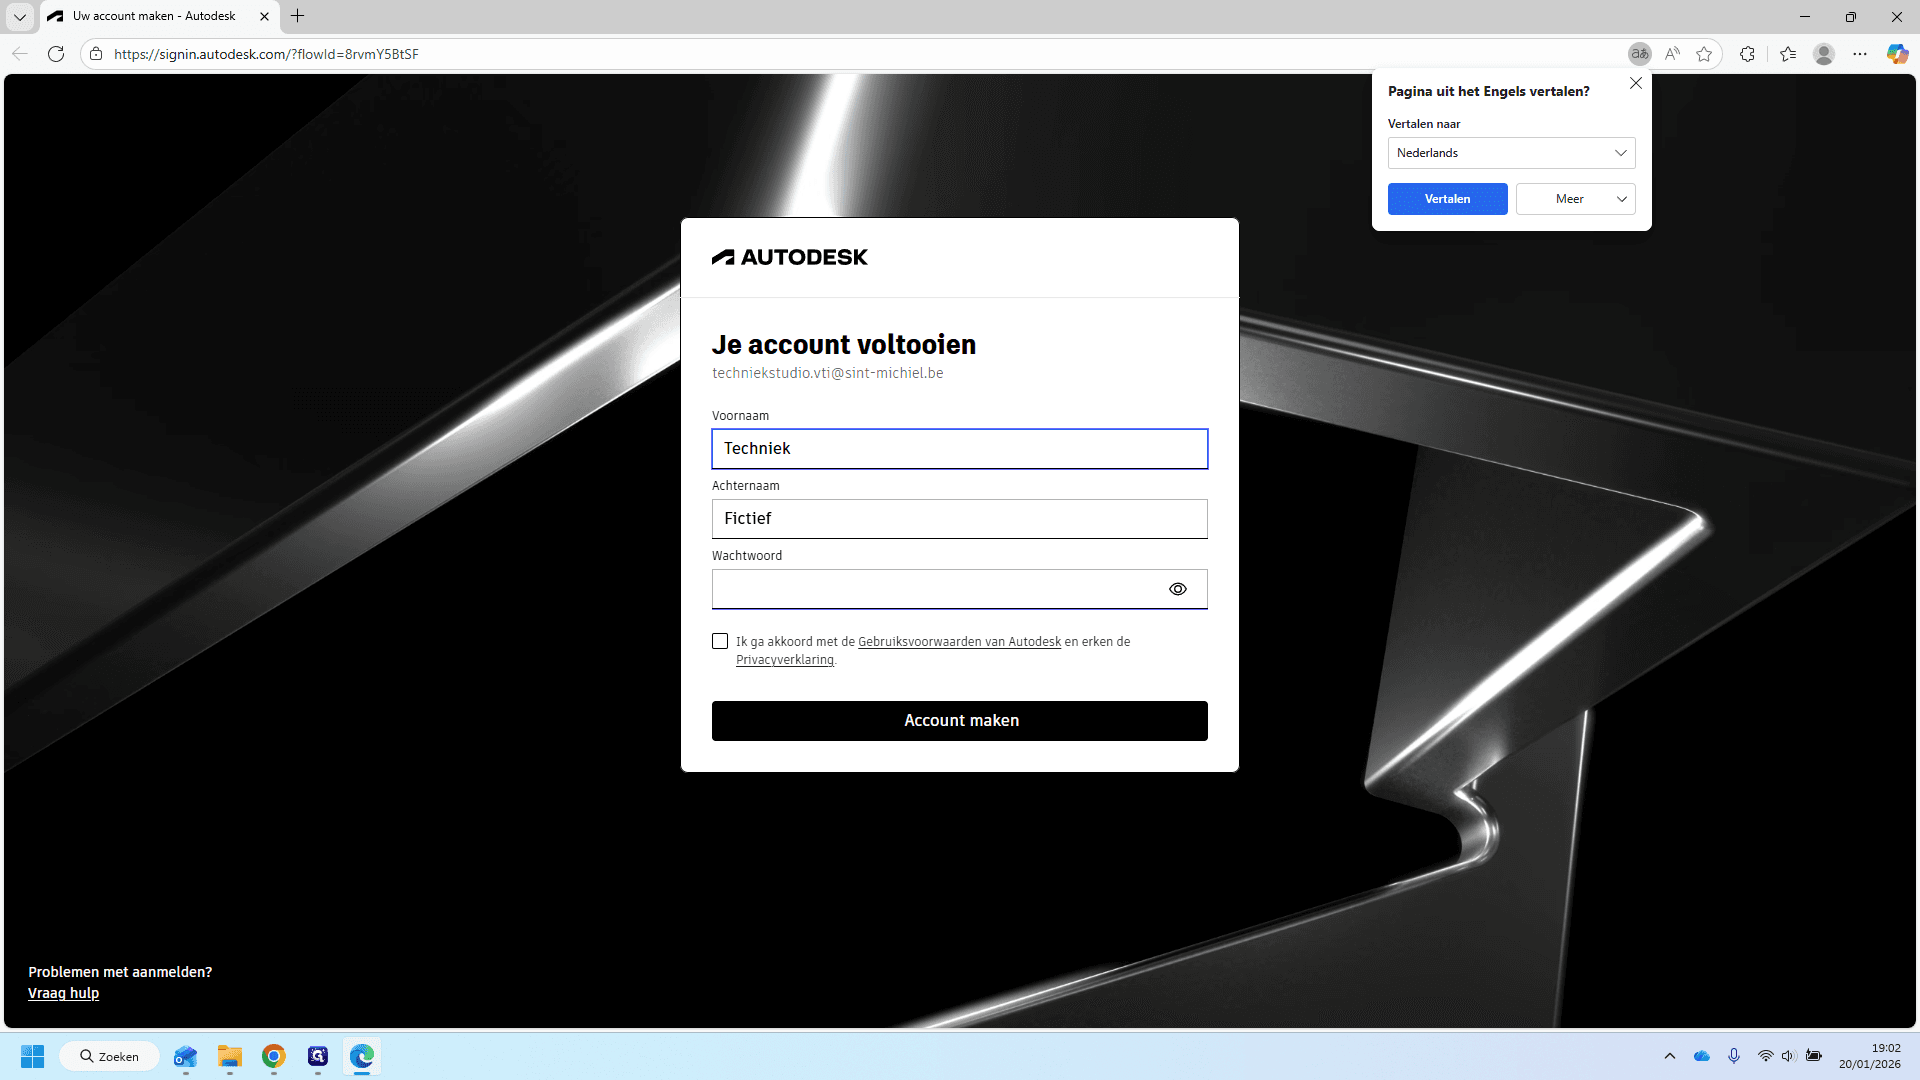Close the Uw account maken tab

point(264,17)
